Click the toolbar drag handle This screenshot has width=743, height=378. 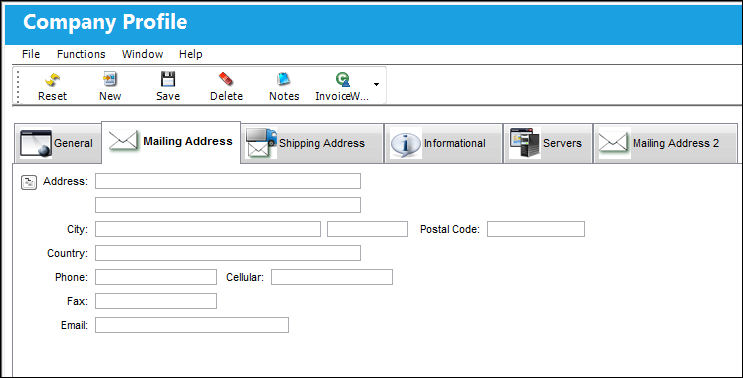(x=19, y=86)
